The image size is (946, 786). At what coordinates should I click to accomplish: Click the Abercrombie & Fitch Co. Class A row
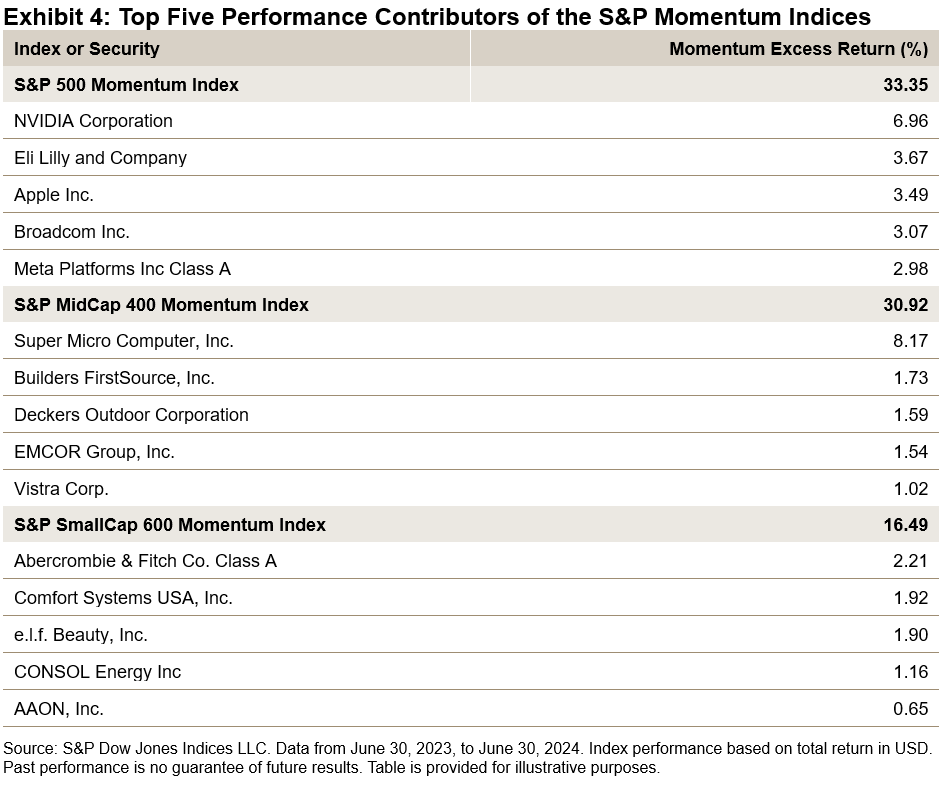(145, 561)
